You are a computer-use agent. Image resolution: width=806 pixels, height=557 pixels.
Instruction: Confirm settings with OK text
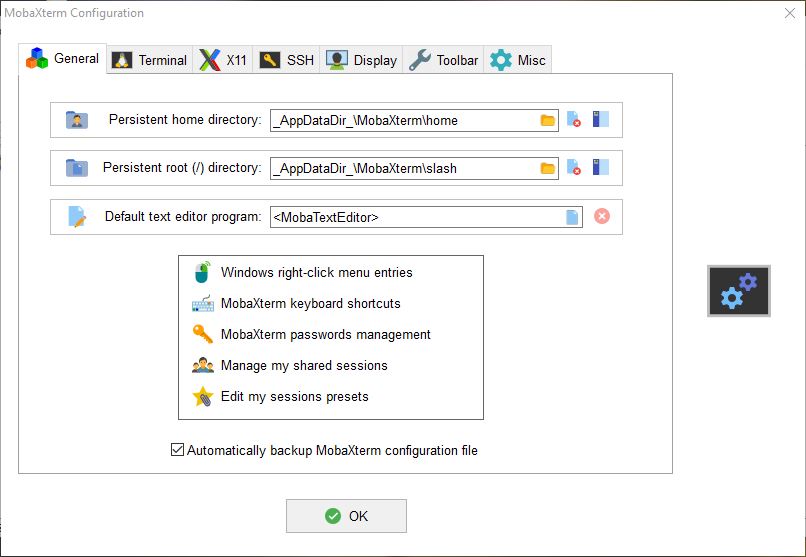click(358, 516)
